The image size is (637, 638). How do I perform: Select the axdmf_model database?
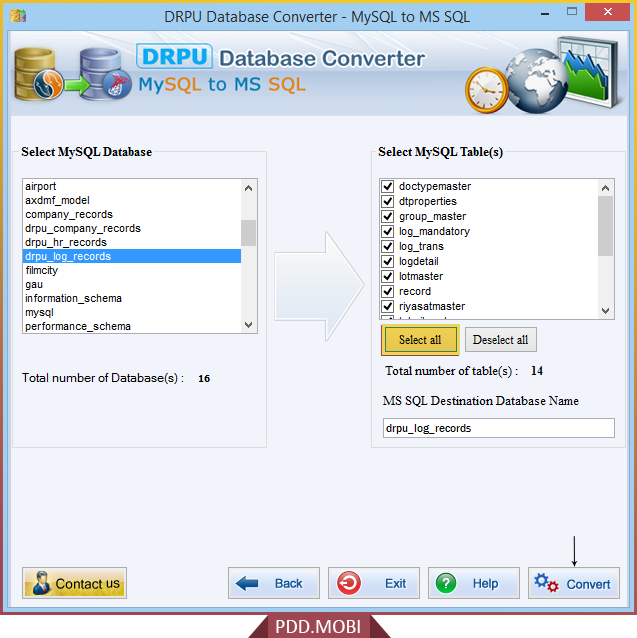[x=132, y=200]
